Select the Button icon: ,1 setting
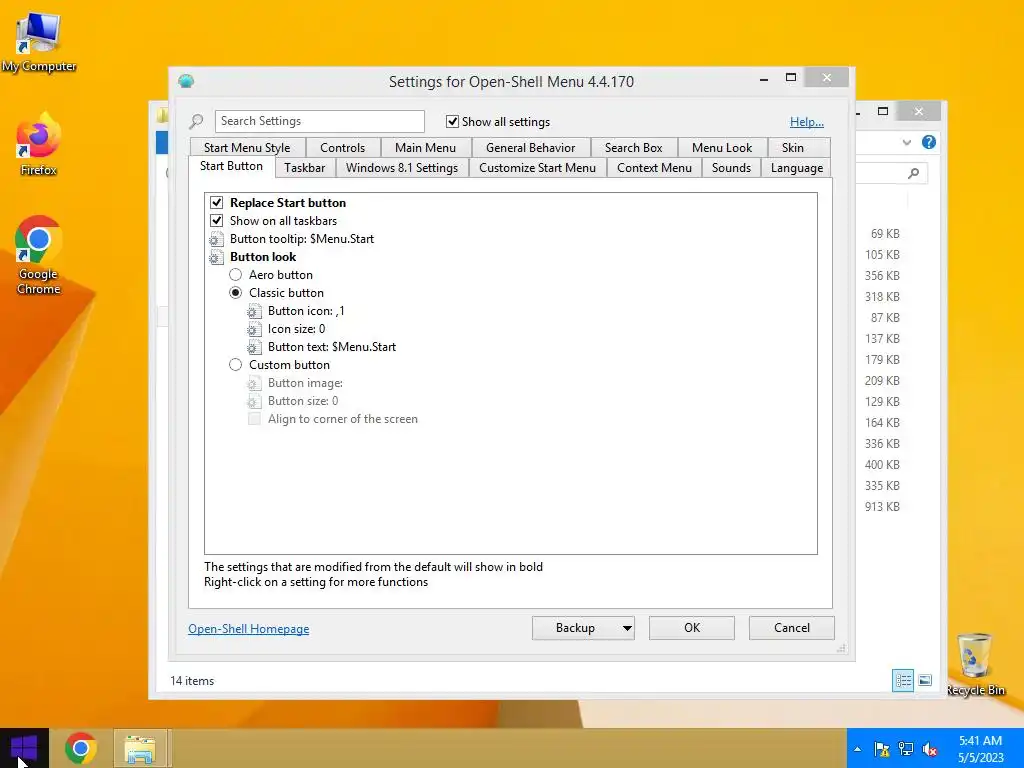This screenshot has height=768, width=1024. point(306,311)
